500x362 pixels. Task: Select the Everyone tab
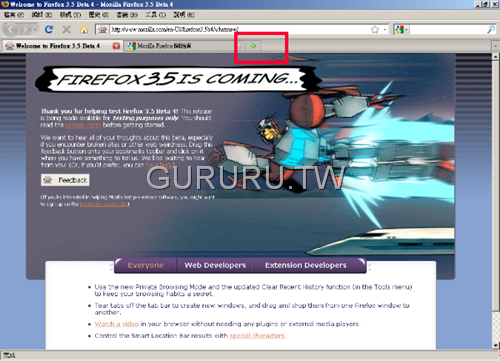point(146,265)
